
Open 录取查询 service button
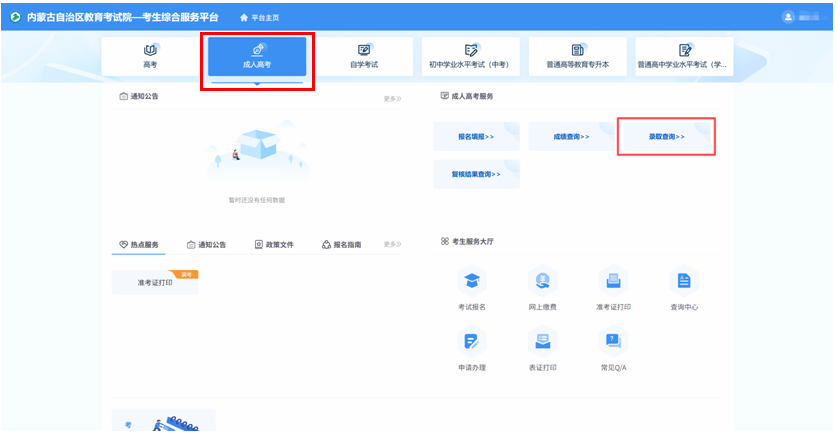pyautogui.click(x=666, y=136)
